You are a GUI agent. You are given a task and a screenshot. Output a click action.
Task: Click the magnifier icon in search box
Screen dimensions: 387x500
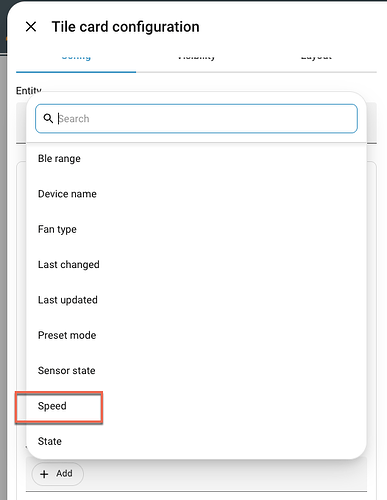(48, 118)
